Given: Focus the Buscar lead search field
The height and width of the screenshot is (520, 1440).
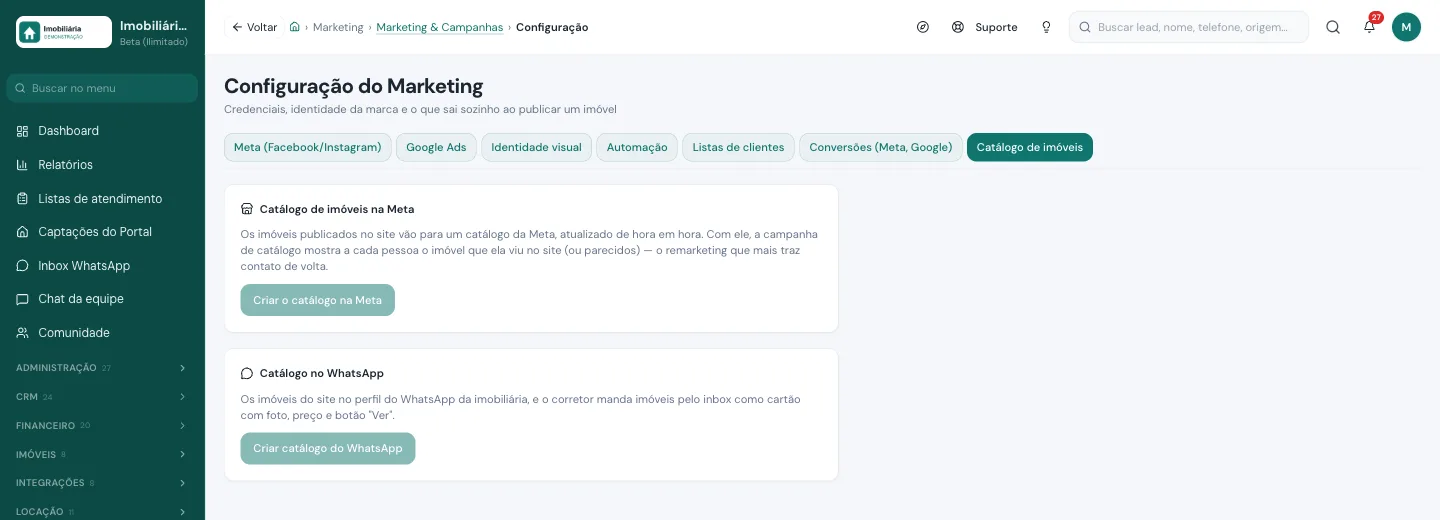Looking at the screenshot, I should (x=1189, y=27).
